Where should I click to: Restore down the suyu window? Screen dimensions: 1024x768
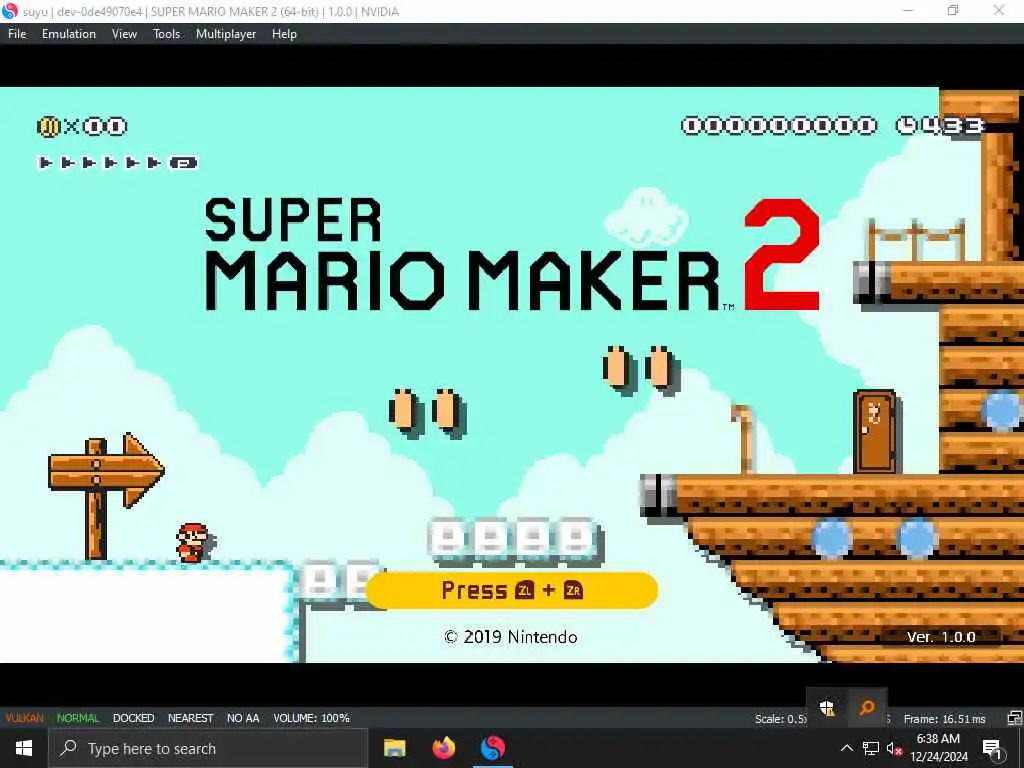[953, 10]
